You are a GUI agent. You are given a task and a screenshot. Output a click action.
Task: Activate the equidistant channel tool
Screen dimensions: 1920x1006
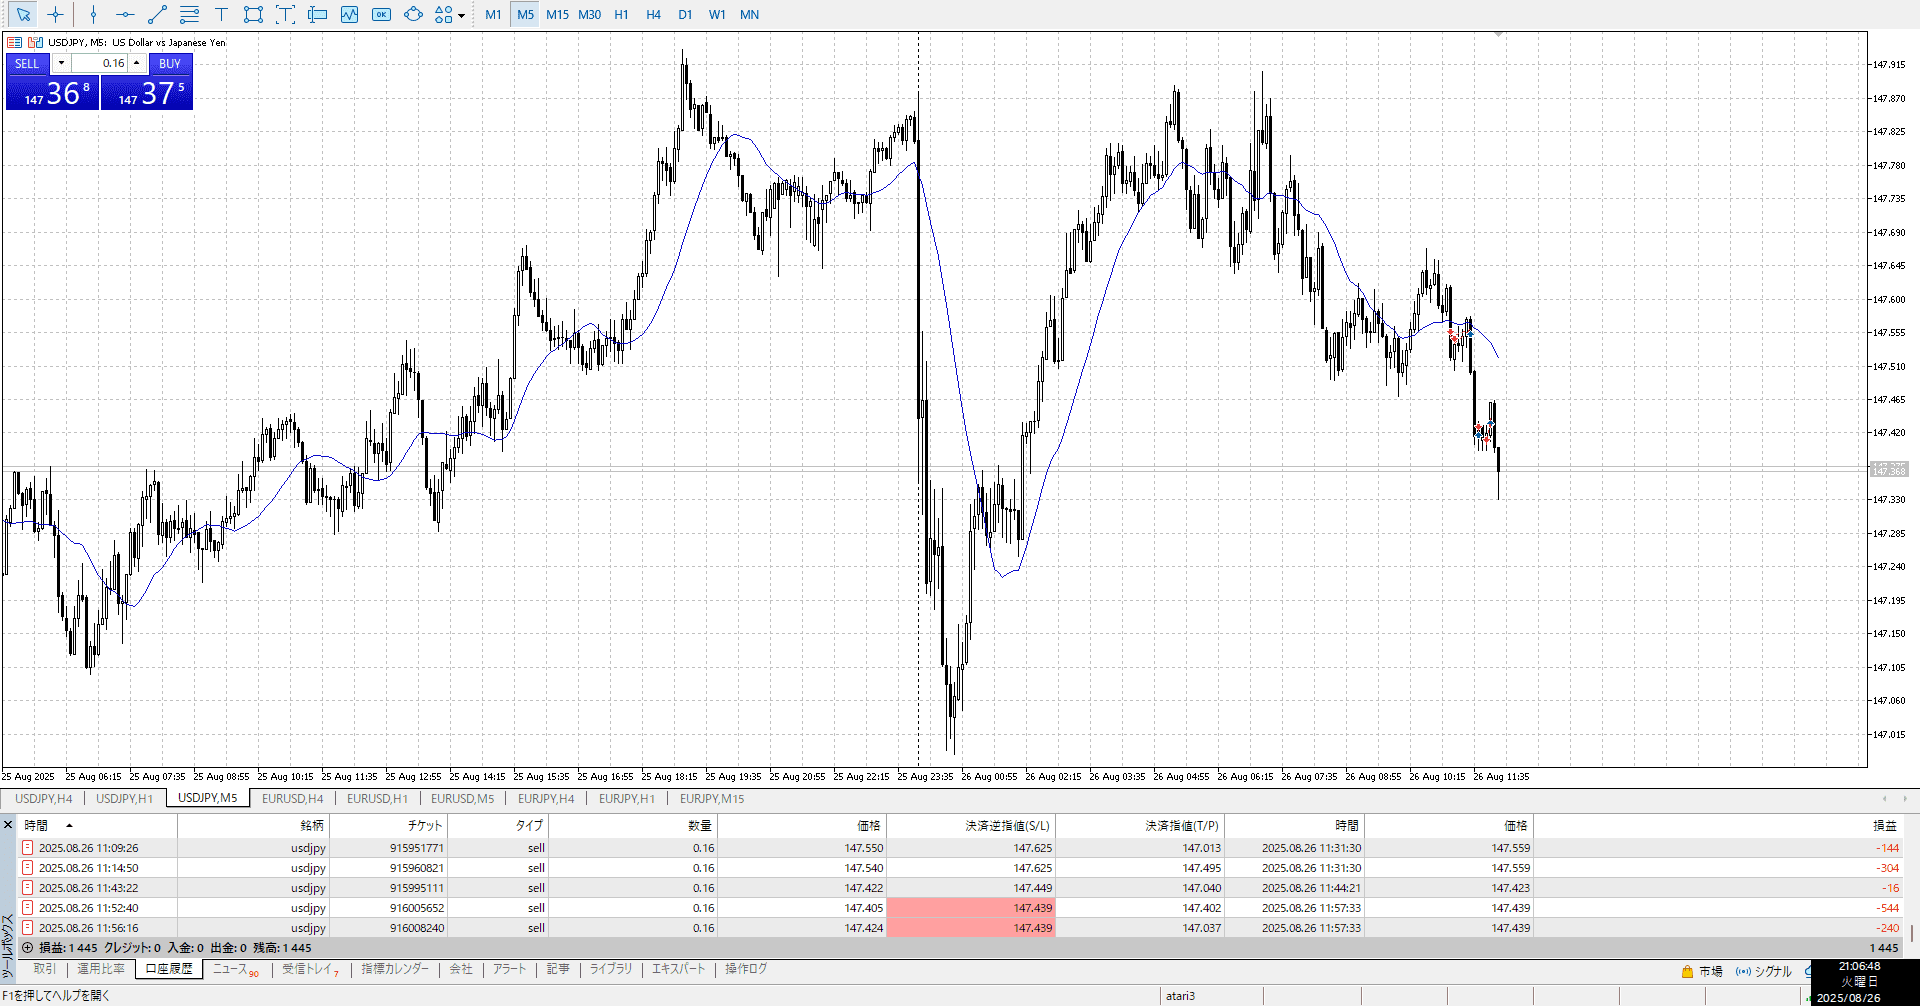click(x=189, y=15)
